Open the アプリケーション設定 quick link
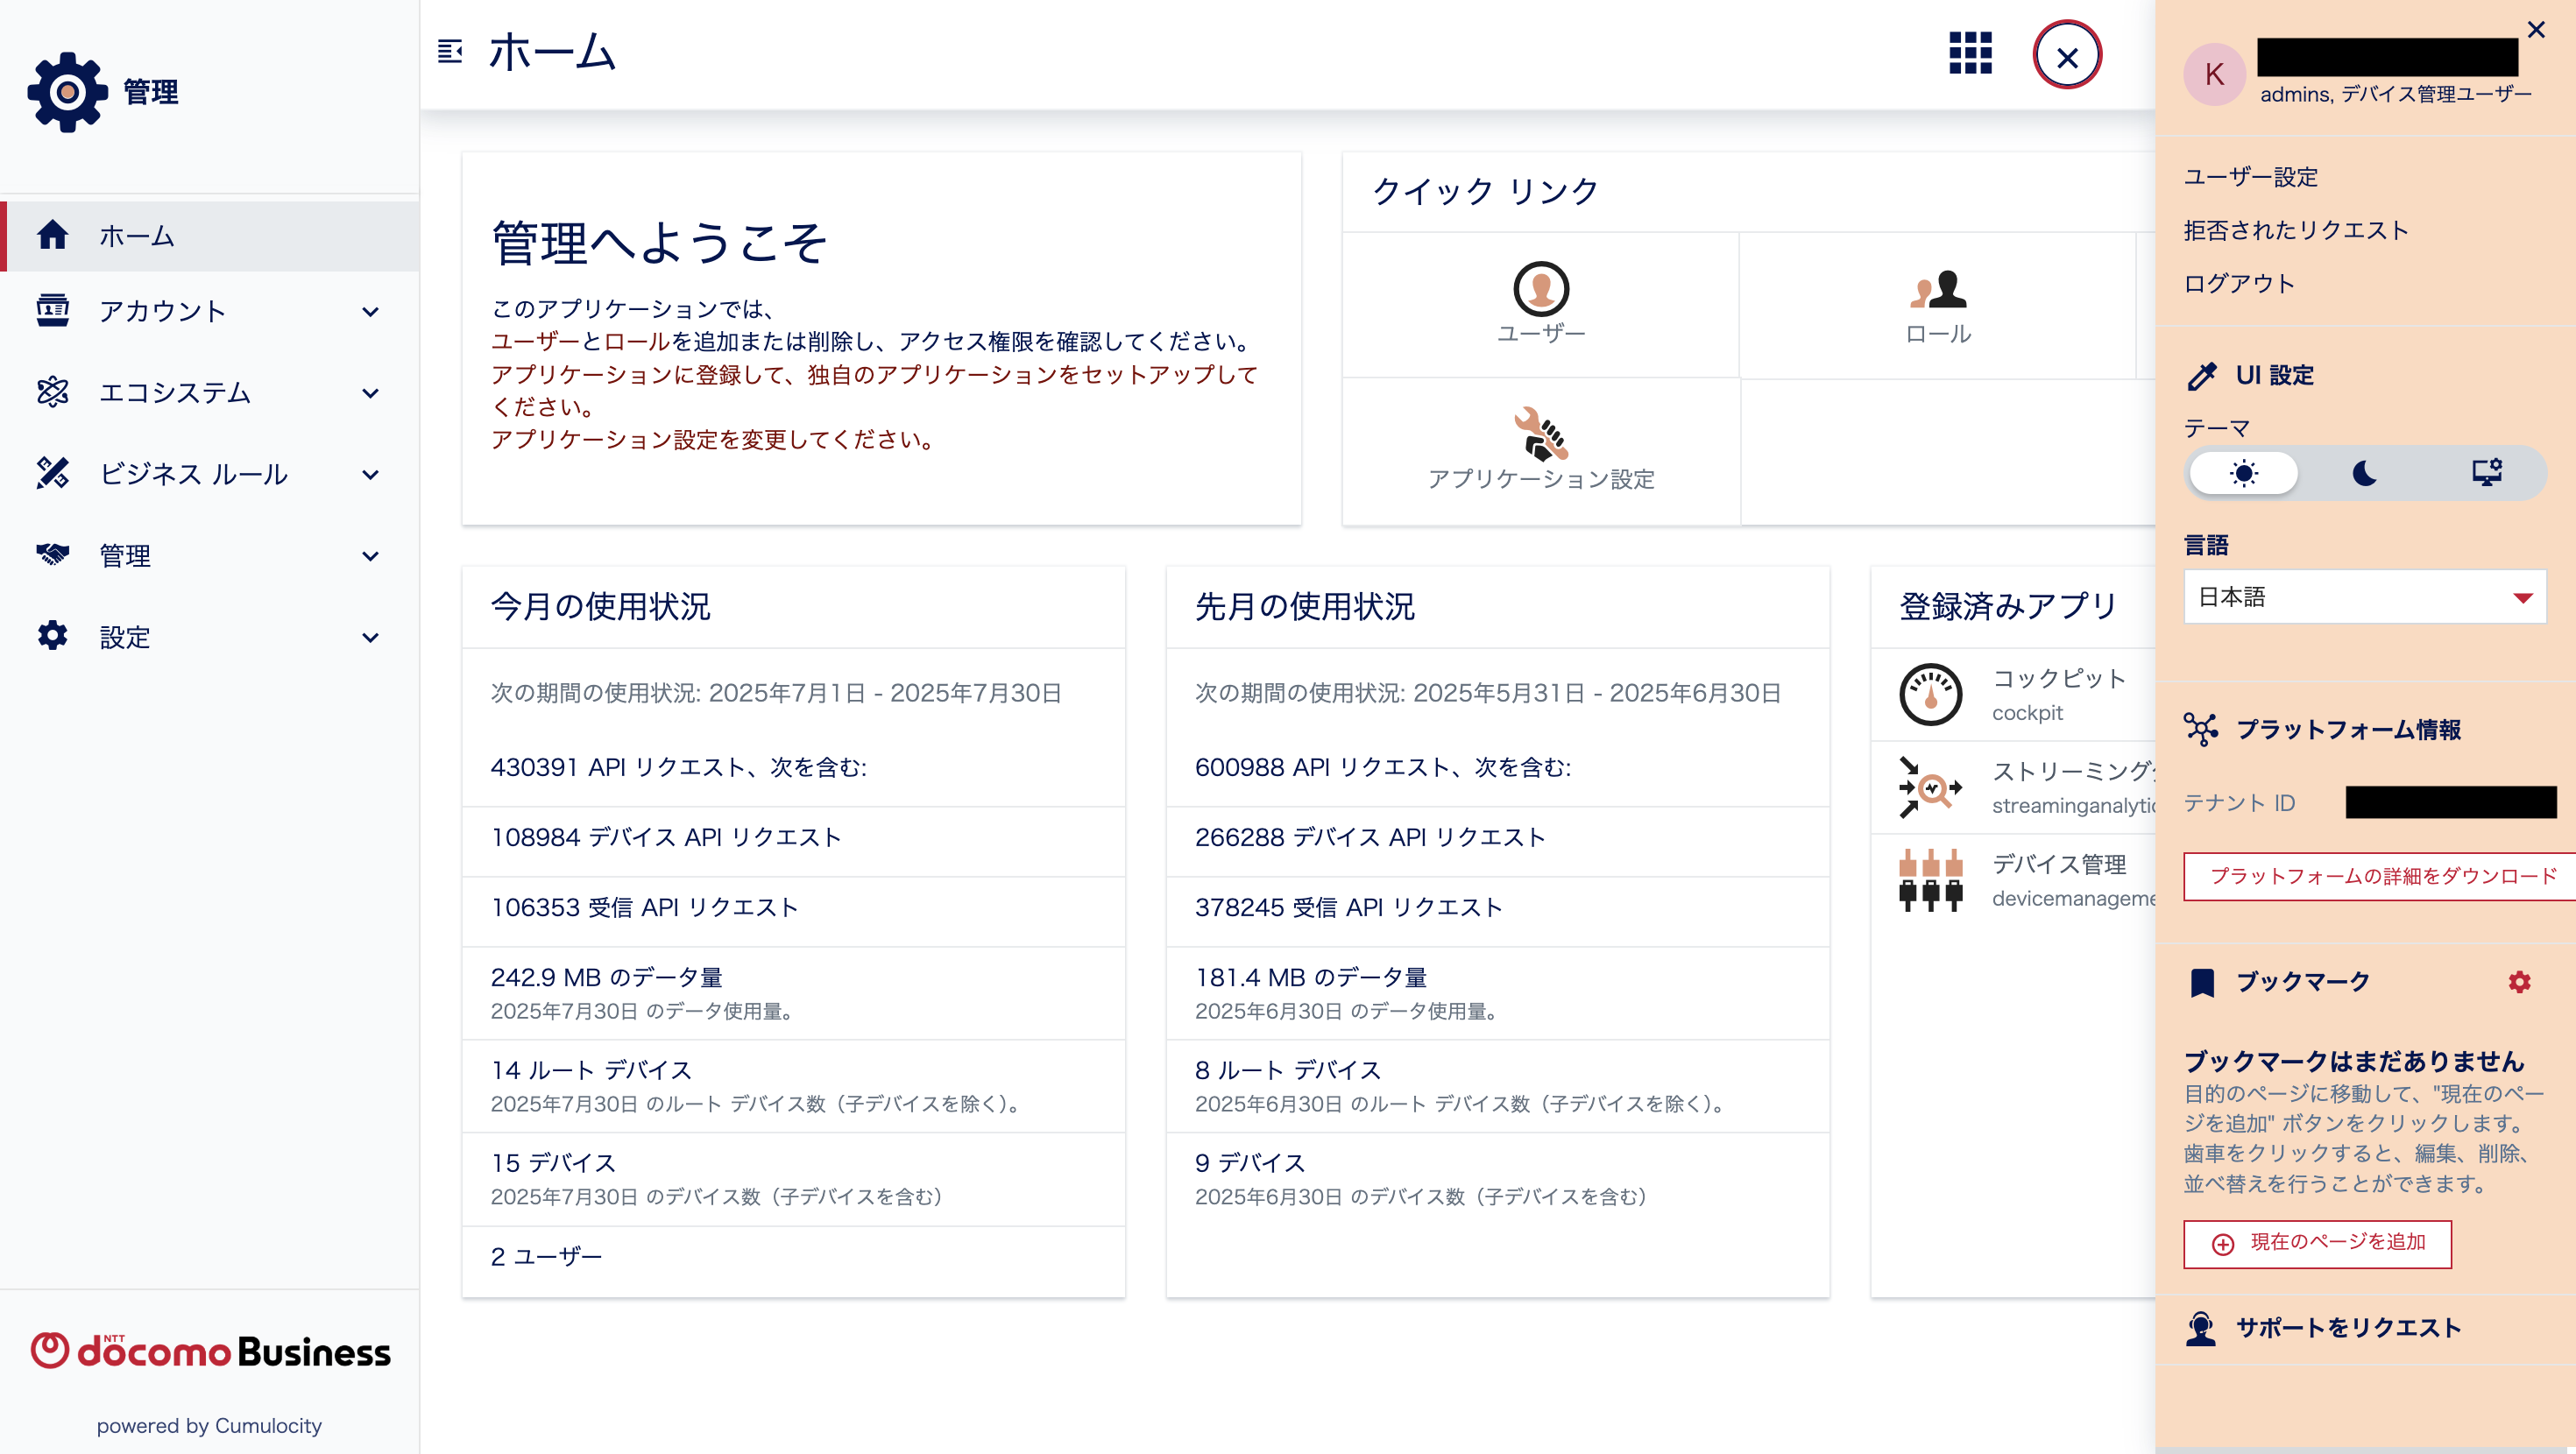2576x1454 pixels. point(1540,451)
